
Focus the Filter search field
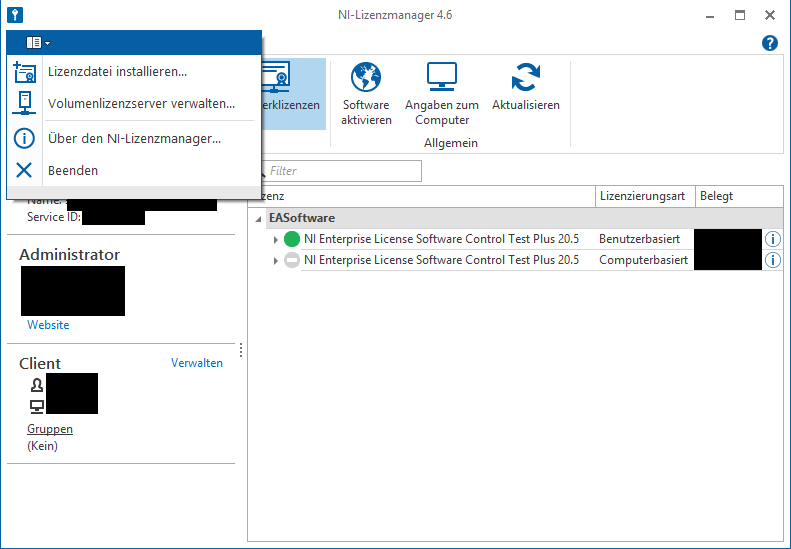click(x=341, y=171)
